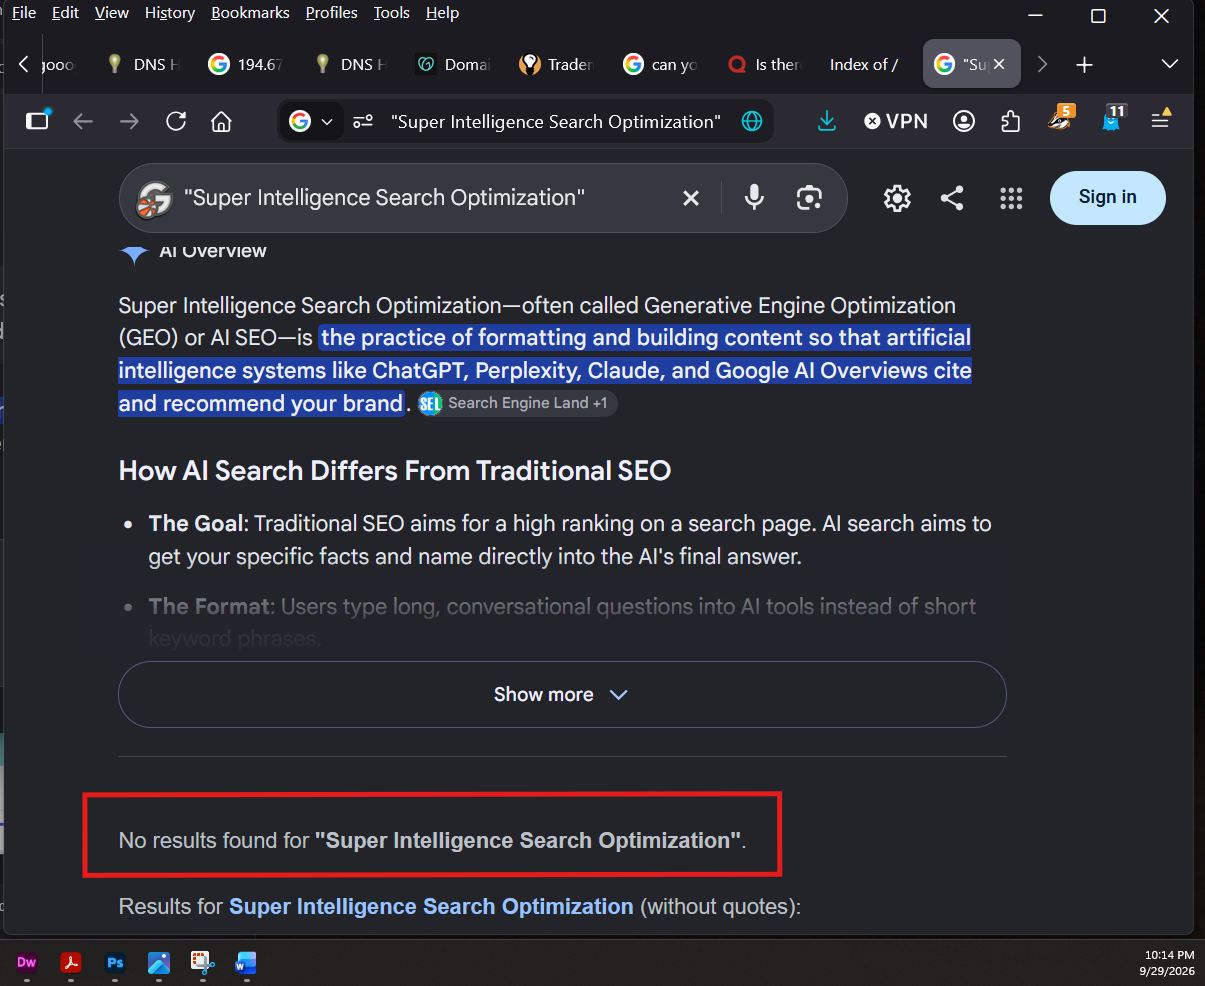The width and height of the screenshot is (1205, 986).
Task: Switch to the 194.67 Google tab
Action: click(247, 64)
